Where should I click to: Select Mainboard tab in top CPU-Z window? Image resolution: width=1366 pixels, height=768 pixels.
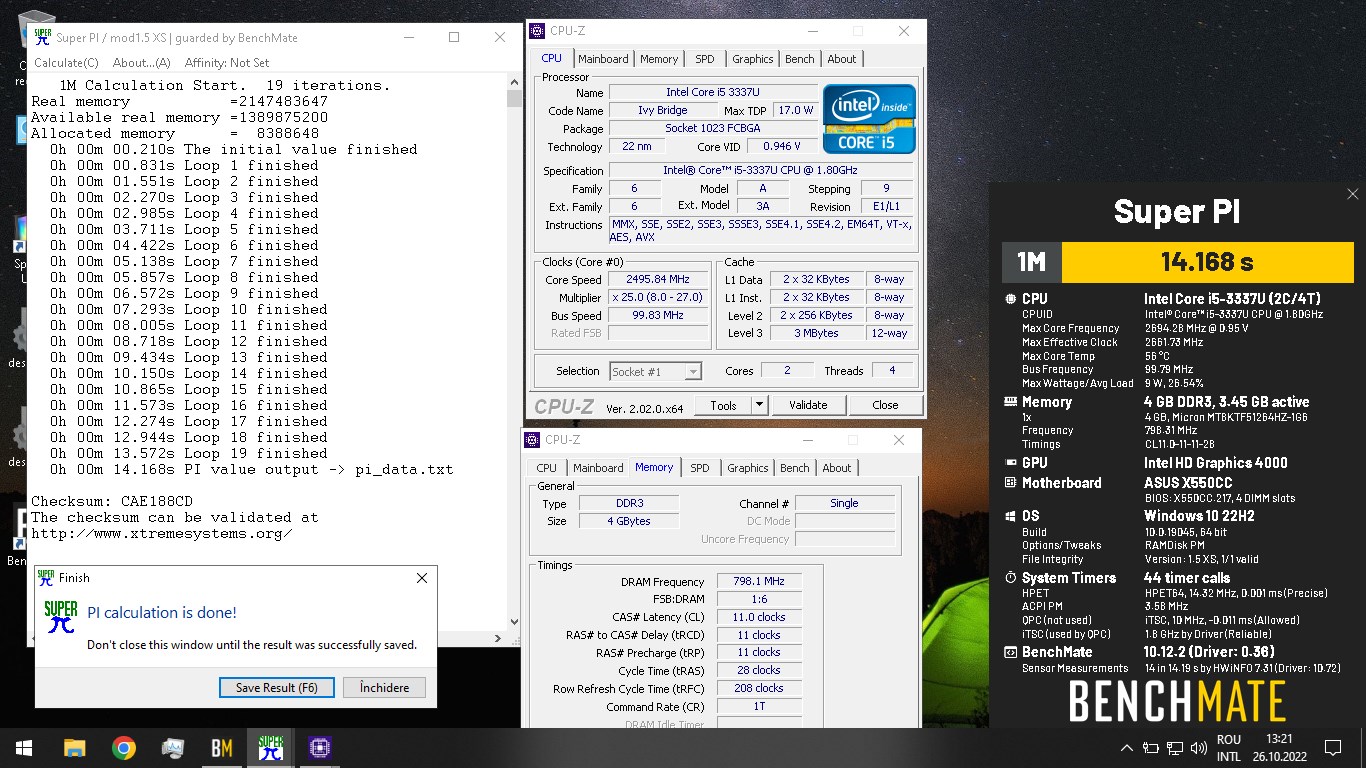(603, 59)
